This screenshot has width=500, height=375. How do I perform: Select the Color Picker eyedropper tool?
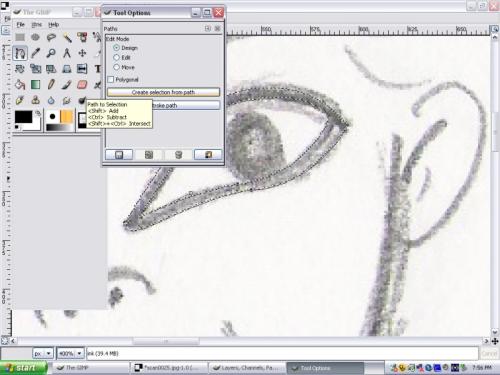coord(35,53)
